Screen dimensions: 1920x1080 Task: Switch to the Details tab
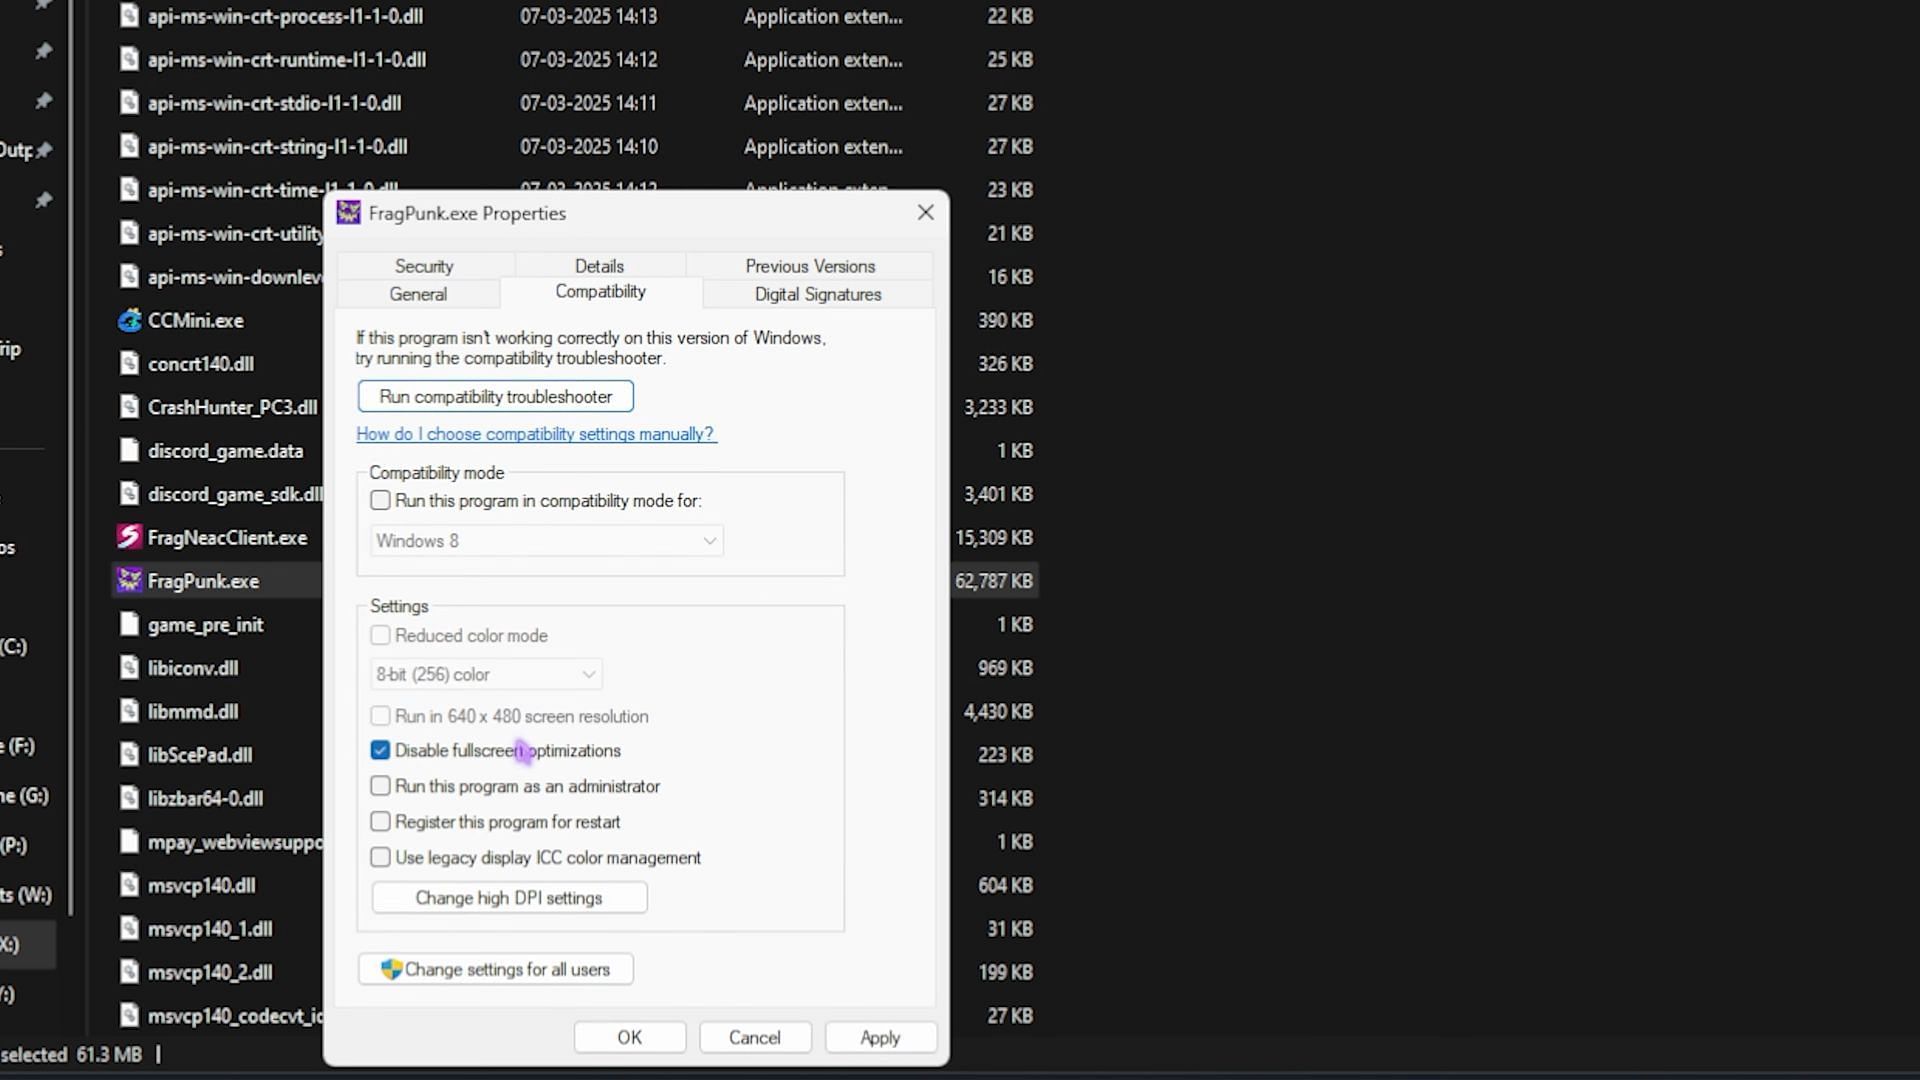click(599, 266)
